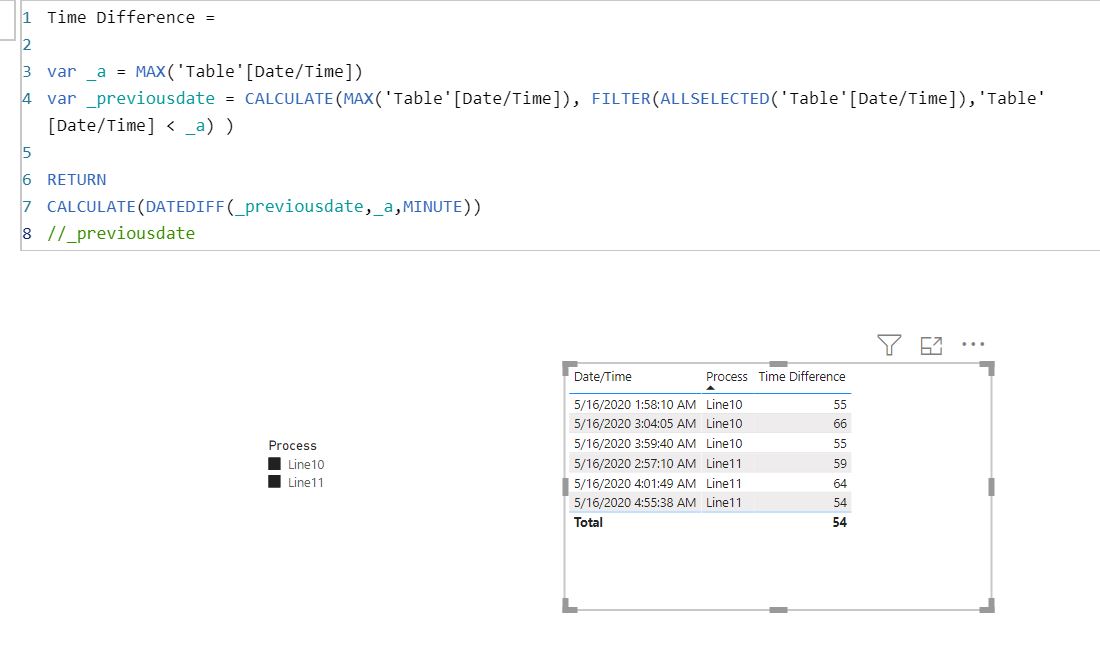This screenshot has width=1100, height=657.
Task: Select the Process slicer title
Action: [x=293, y=445]
